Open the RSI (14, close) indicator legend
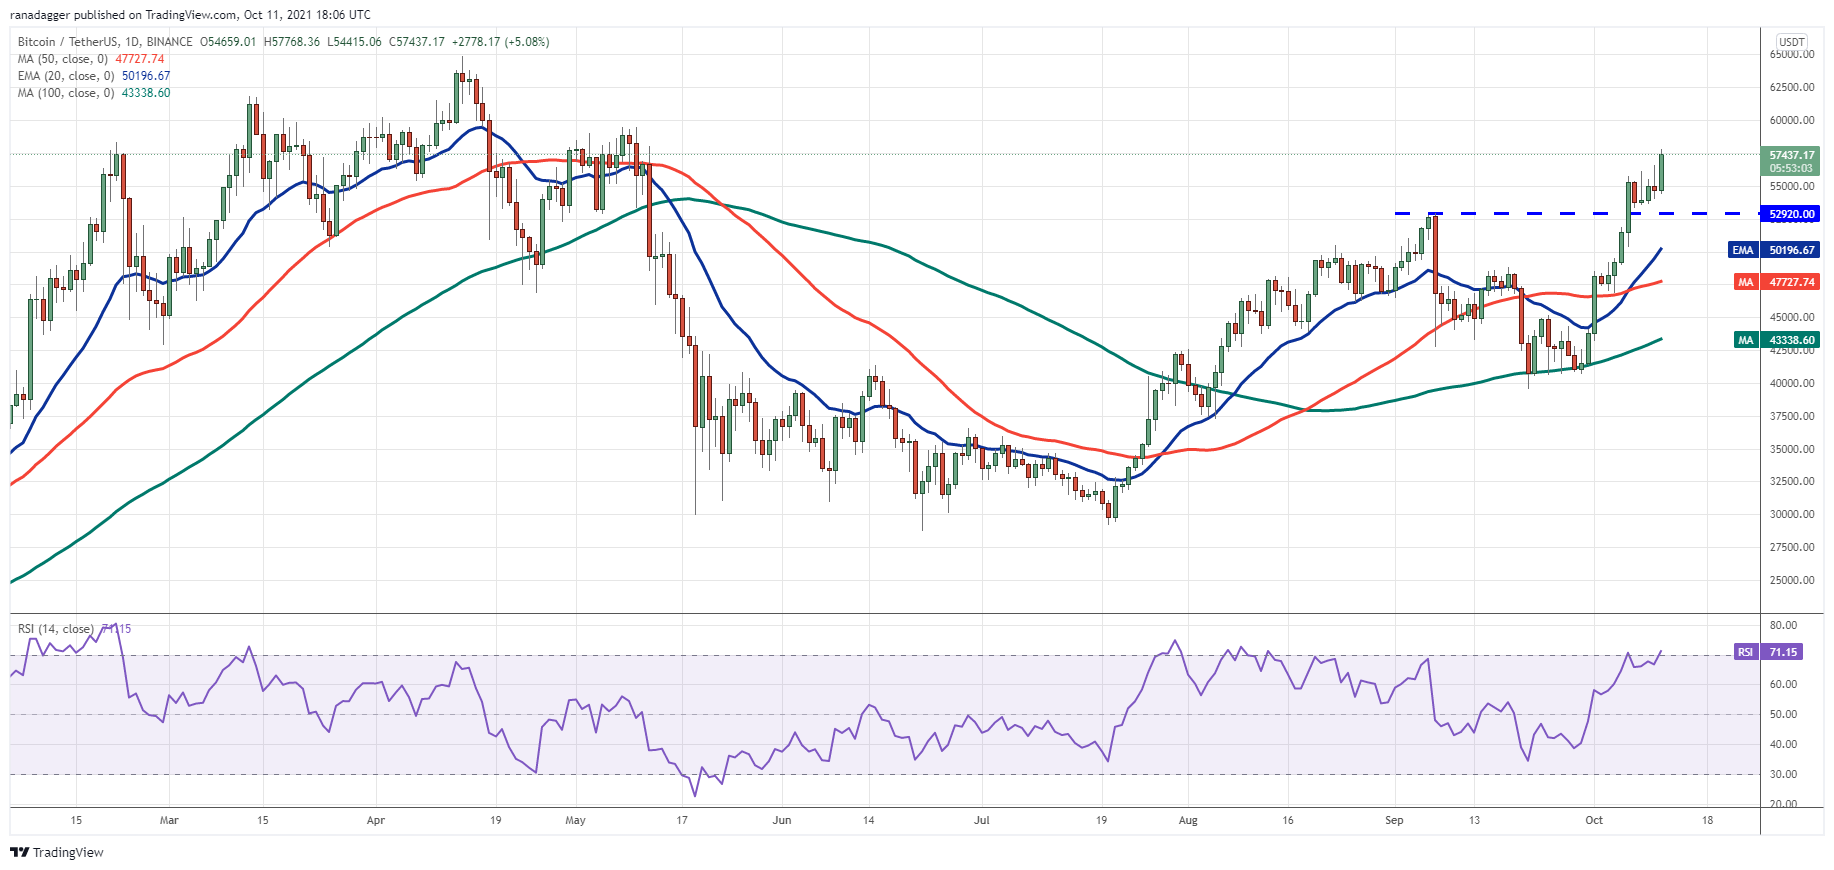 point(56,629)
